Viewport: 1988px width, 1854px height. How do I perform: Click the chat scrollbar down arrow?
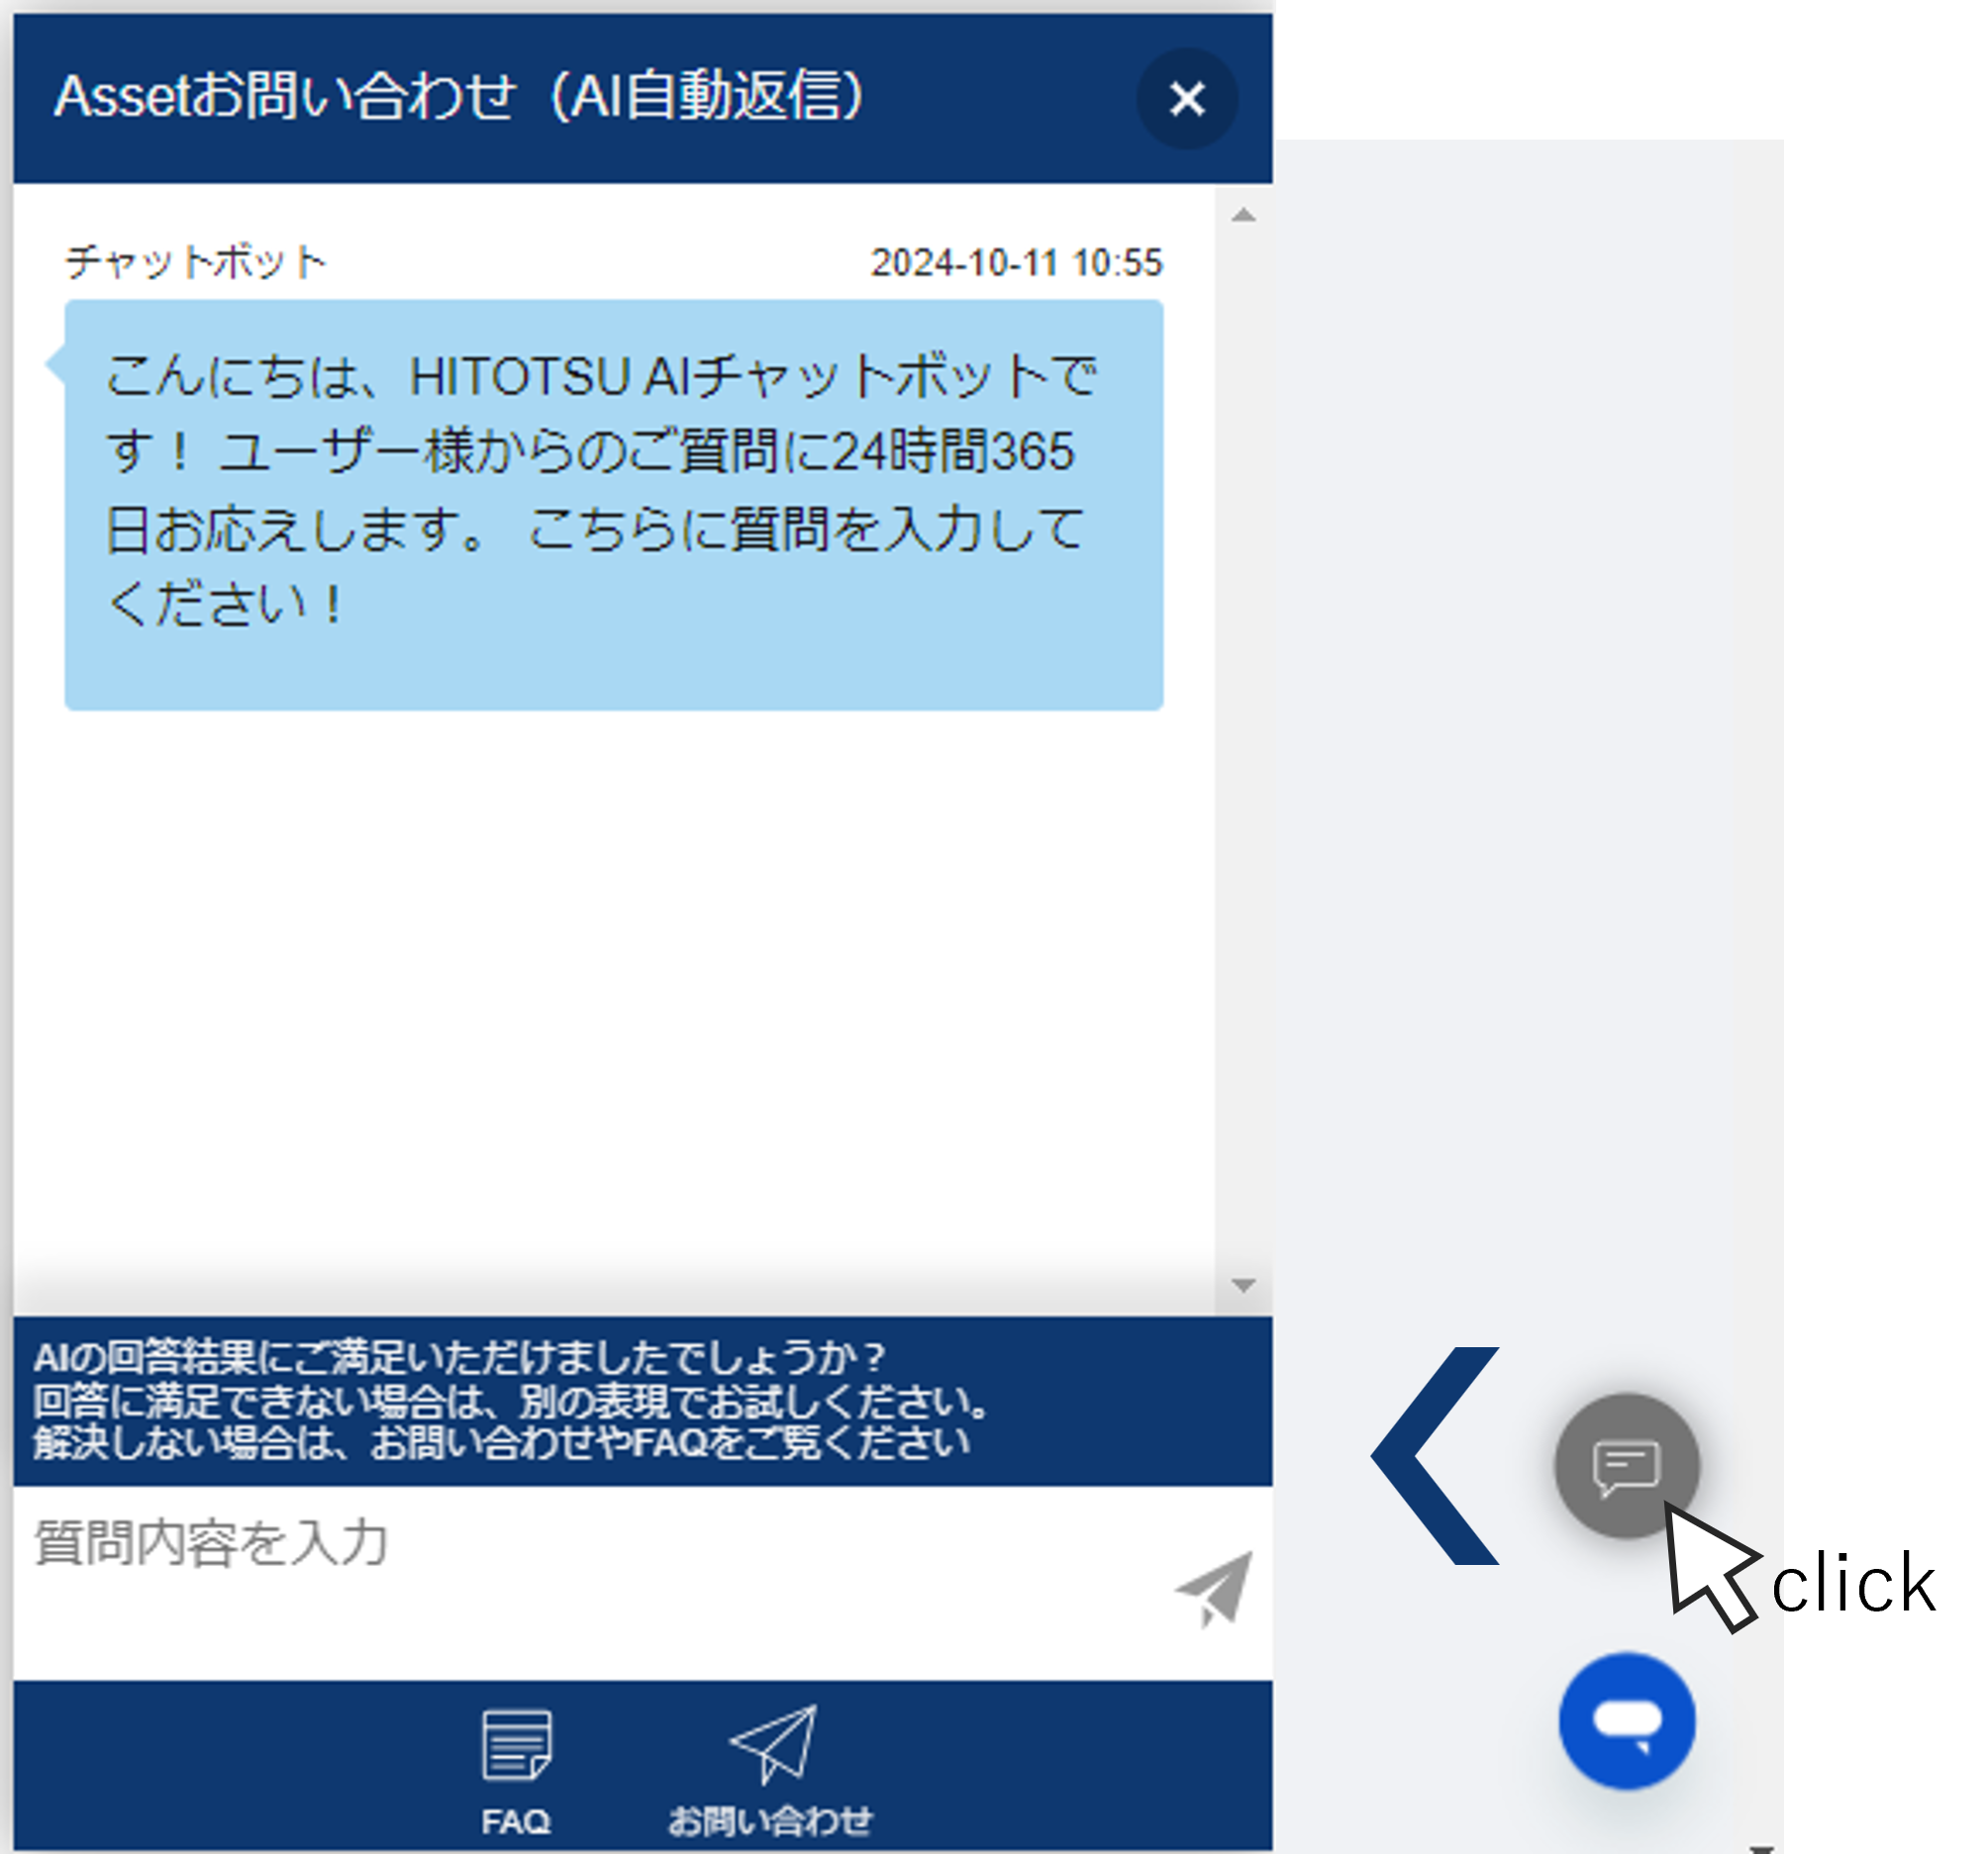coord(1243,1285)
